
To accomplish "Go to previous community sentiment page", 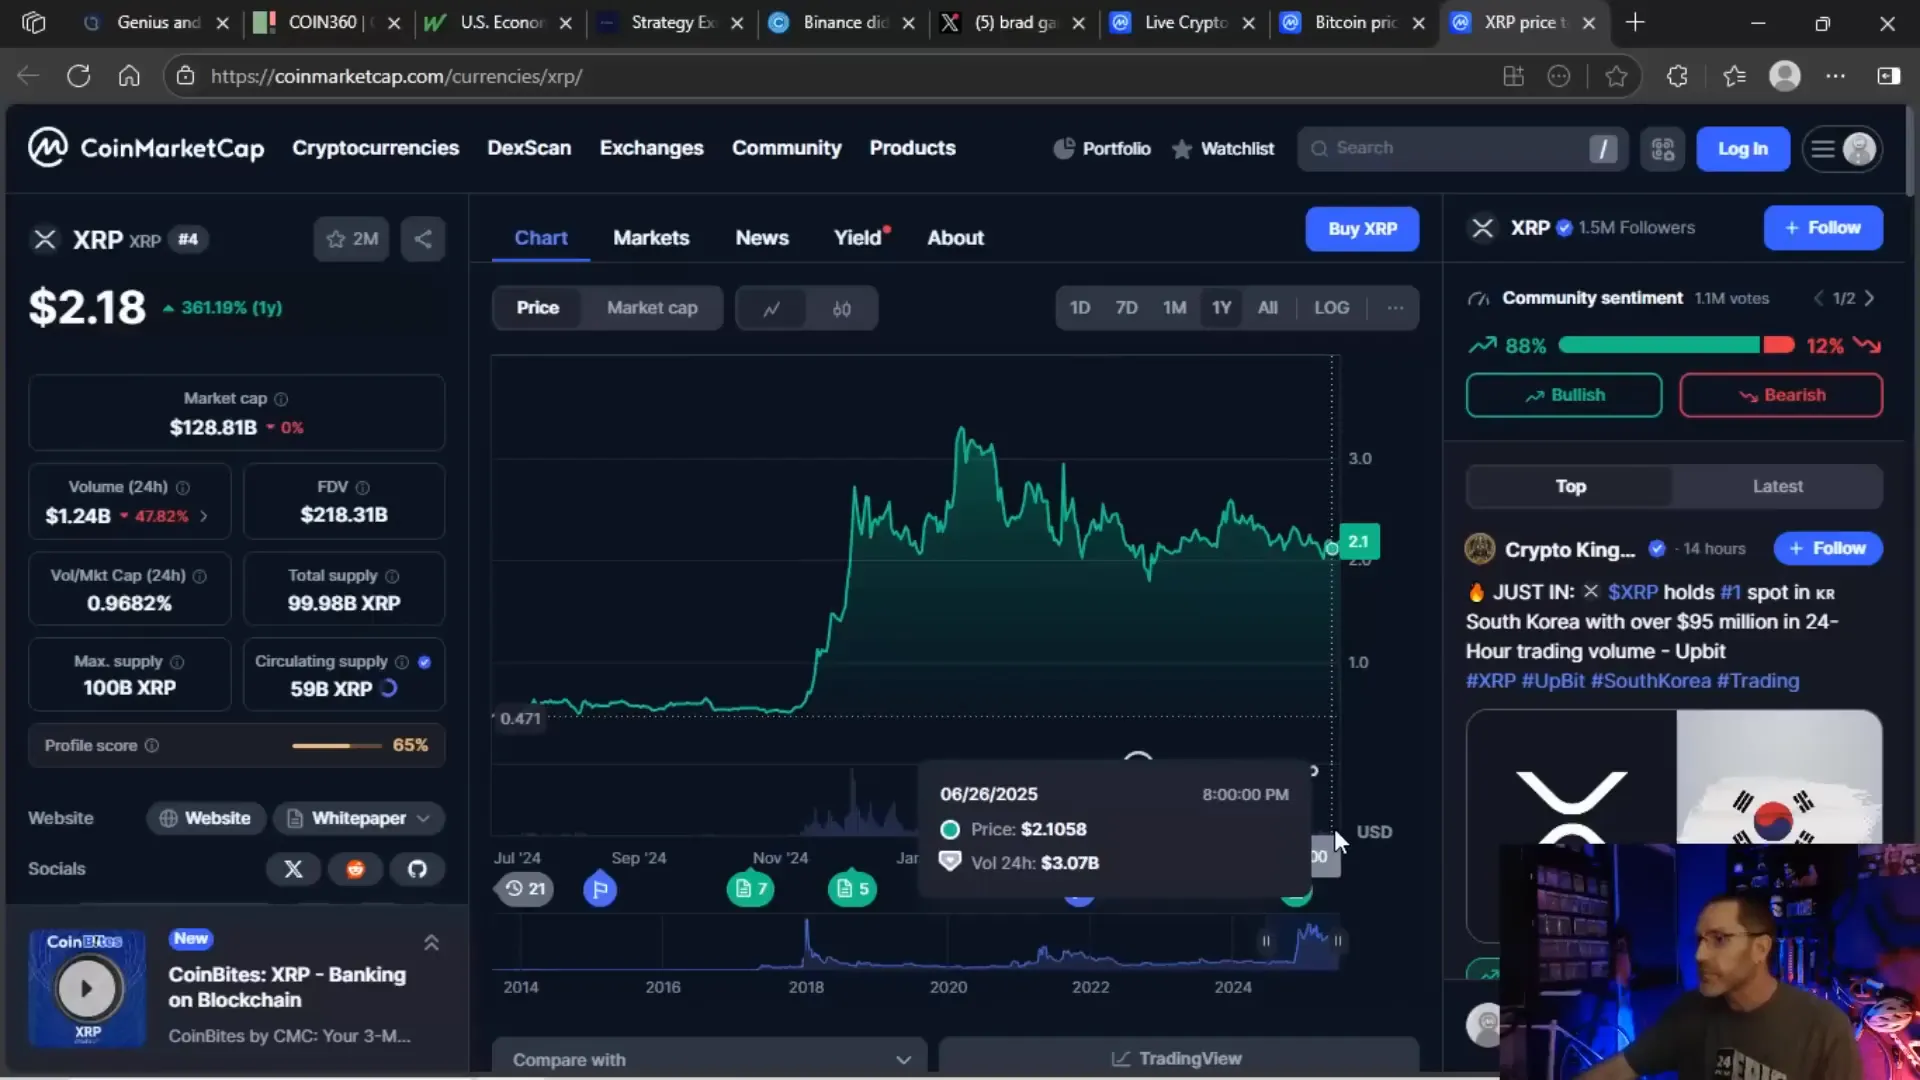I will pyautogui.click(x=1819, y=298).
